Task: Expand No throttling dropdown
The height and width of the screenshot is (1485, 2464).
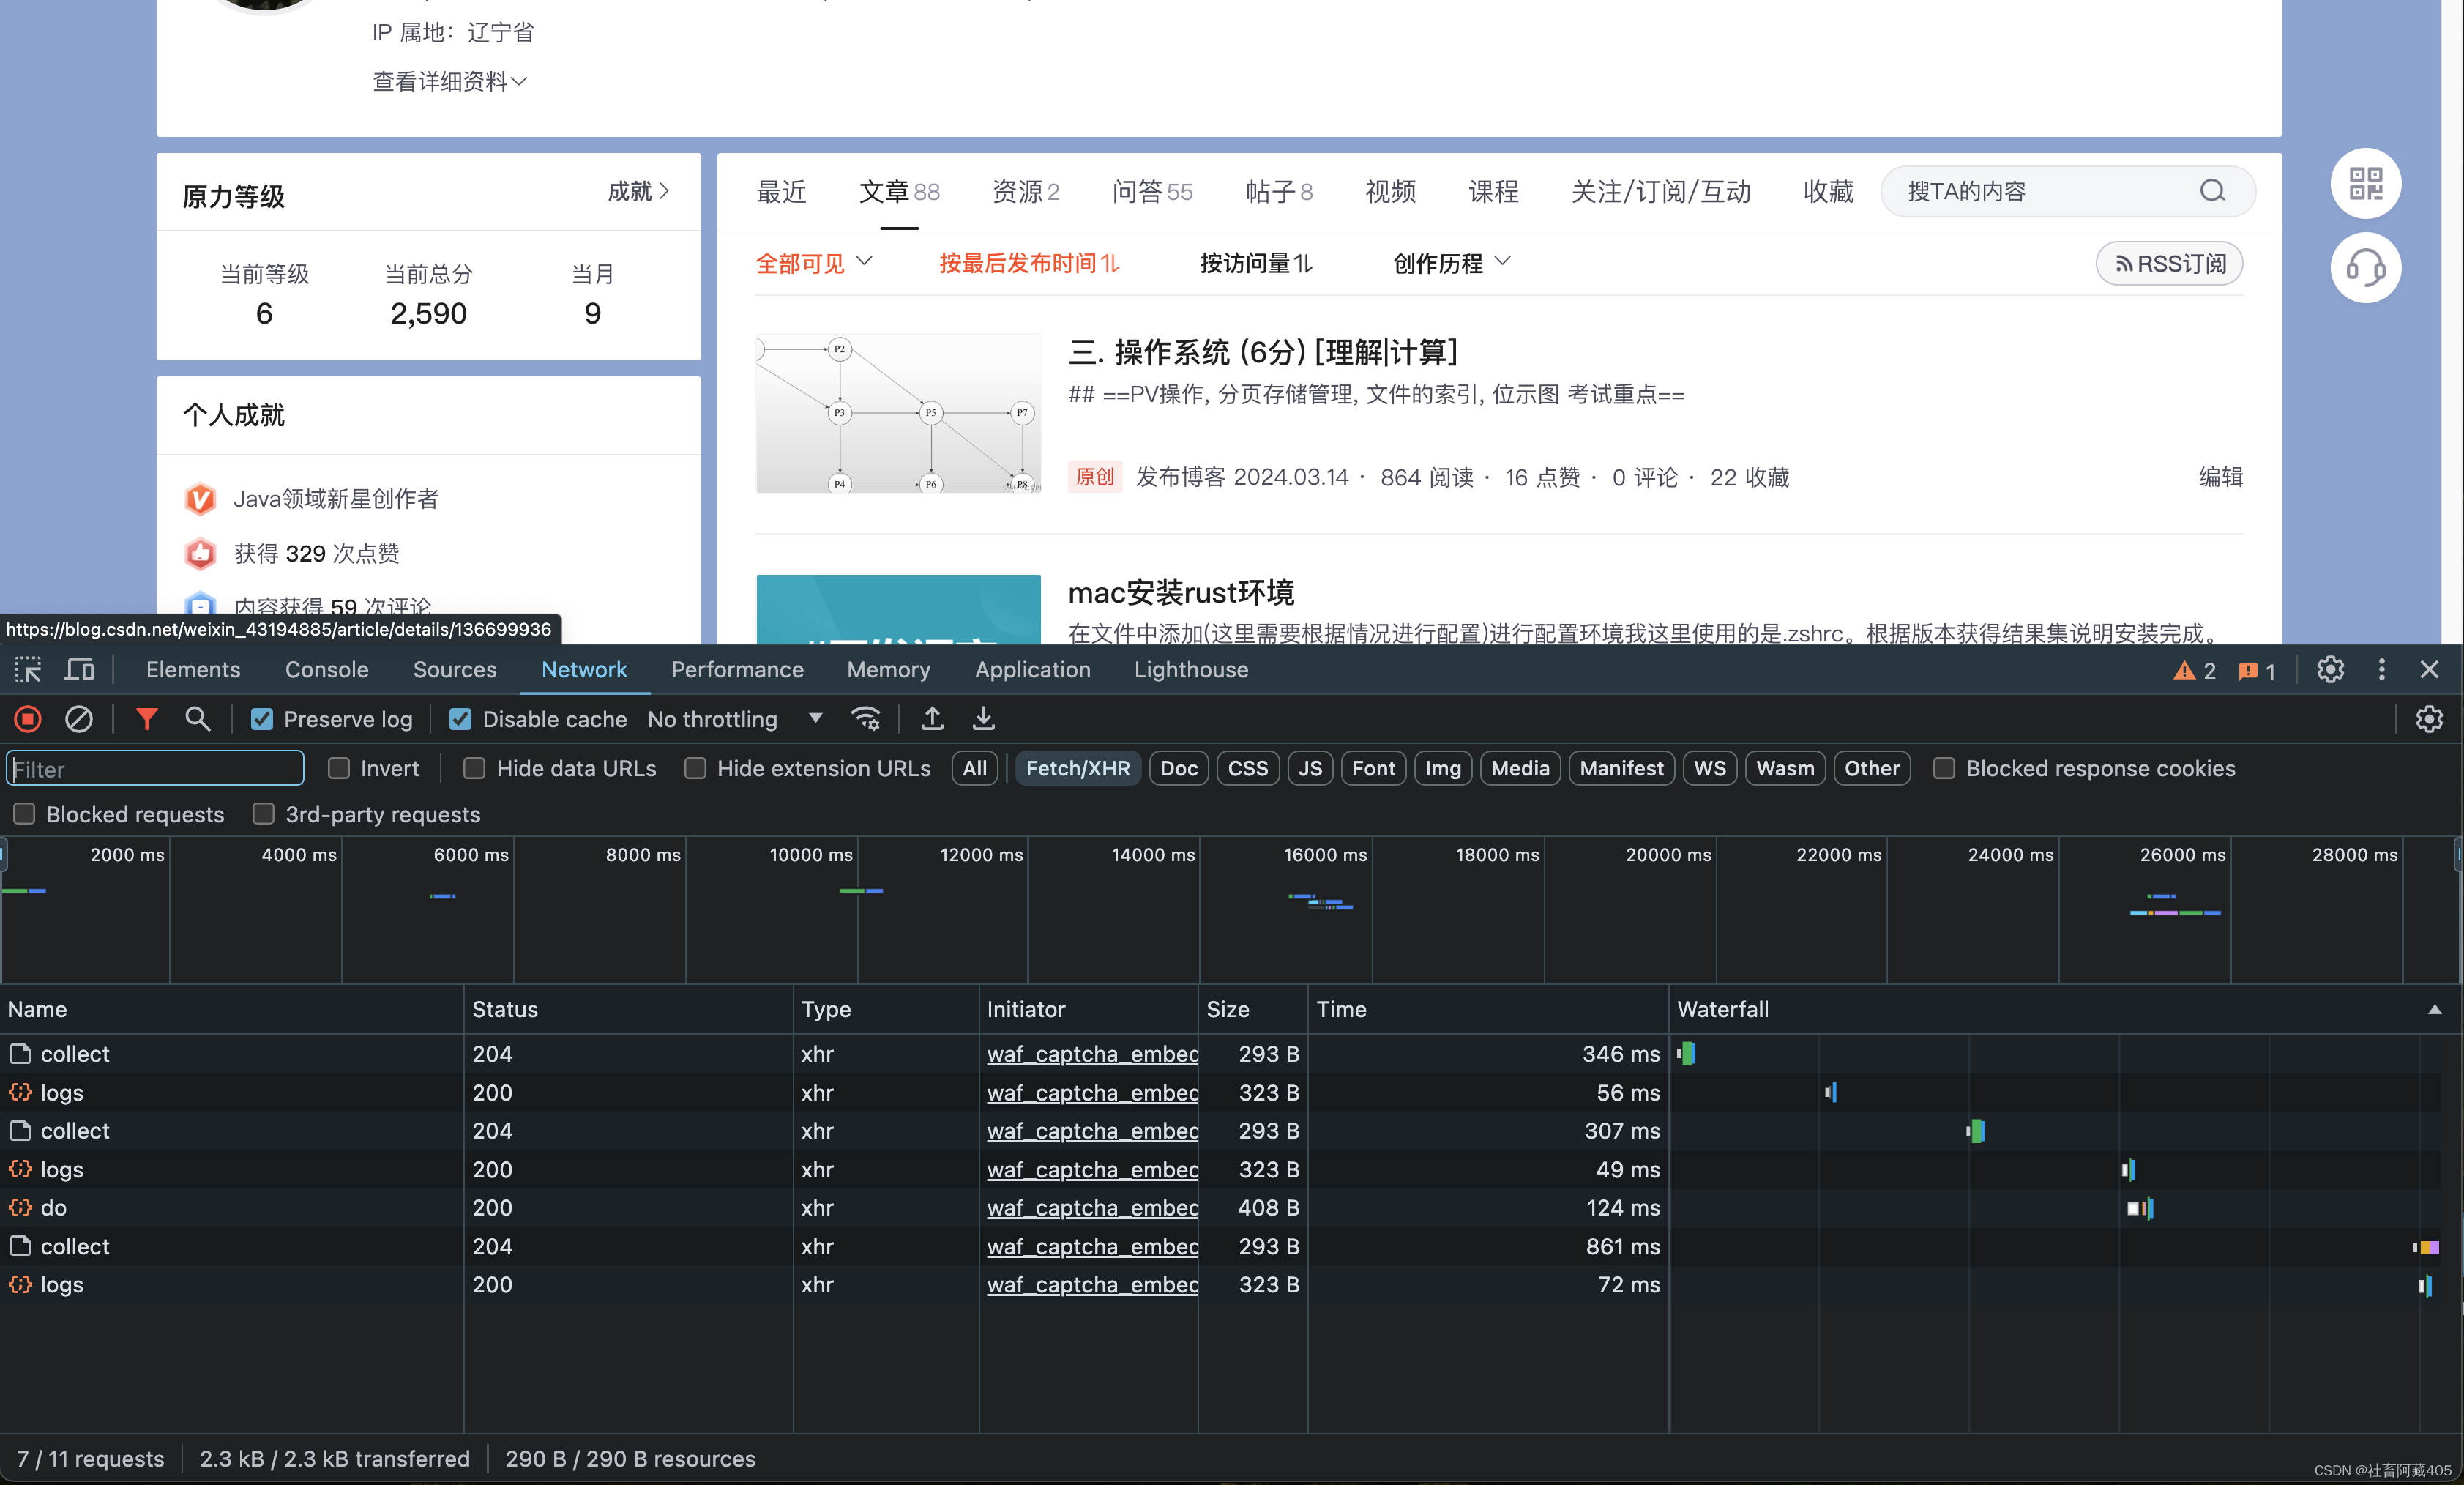Action: click(815, 719)
